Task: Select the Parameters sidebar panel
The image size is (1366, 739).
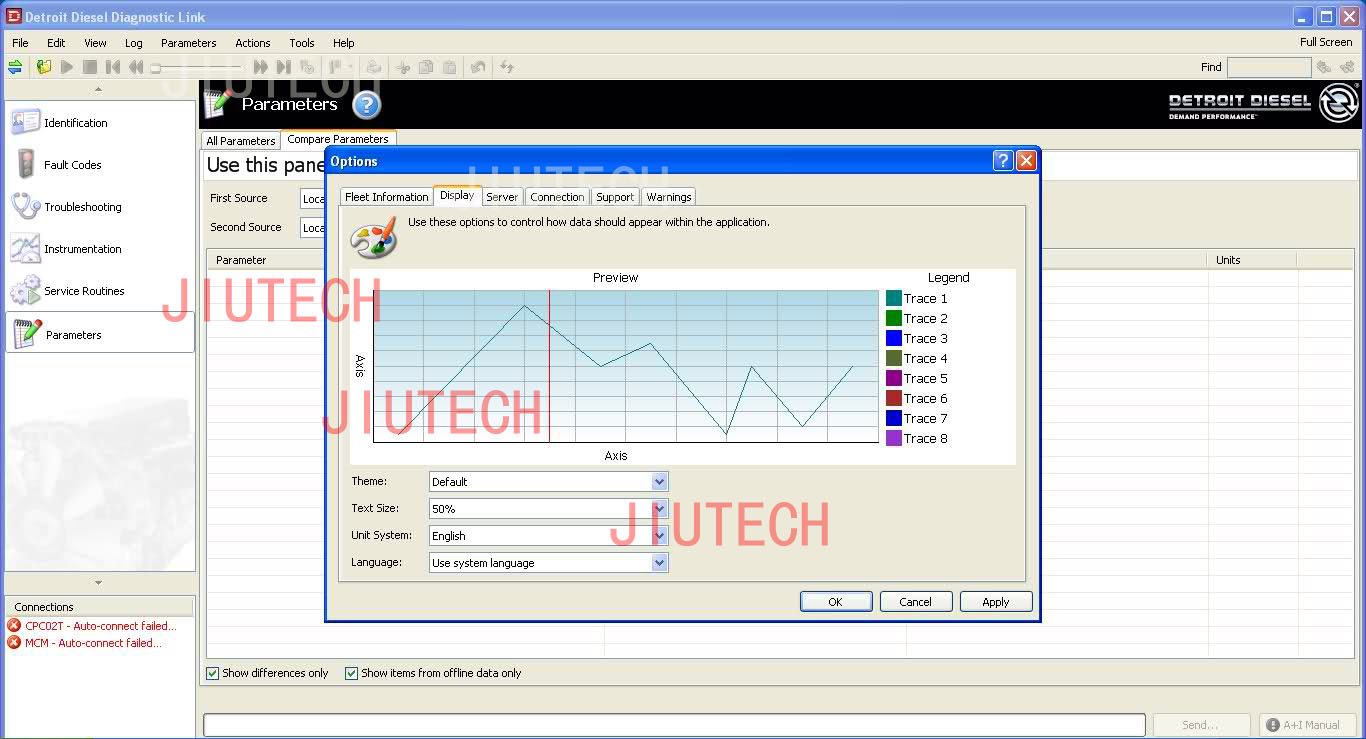Action: coord(99,333)
